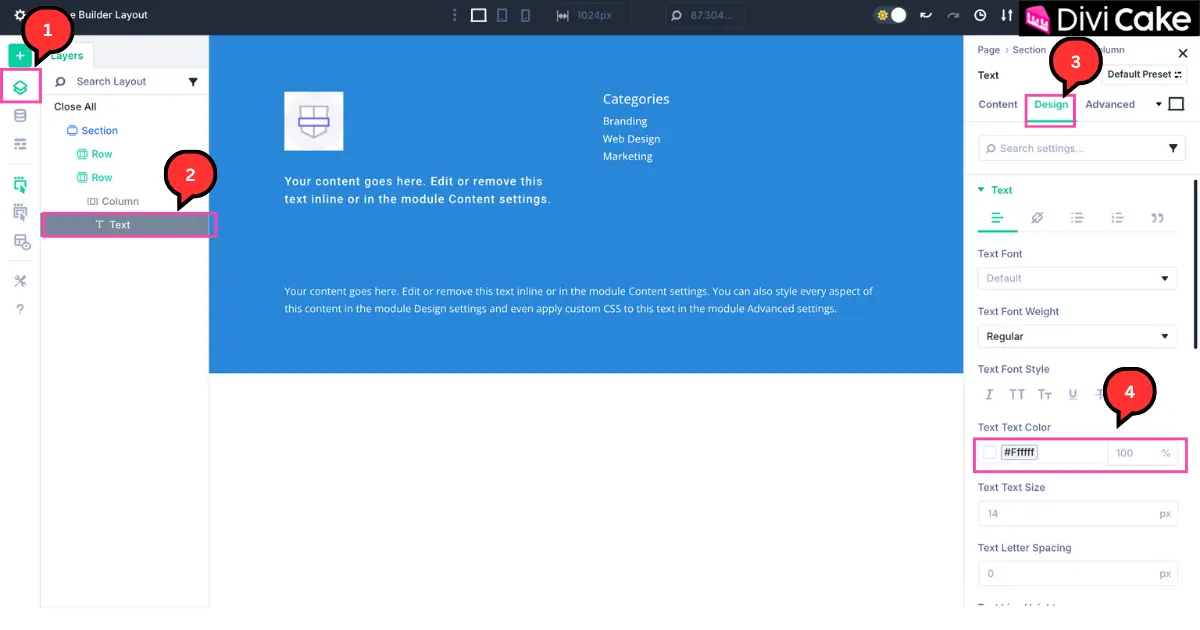This screenshot has width=1200, height=630.
Task: Click the undo arrow in the top bar
Action: 926,15
